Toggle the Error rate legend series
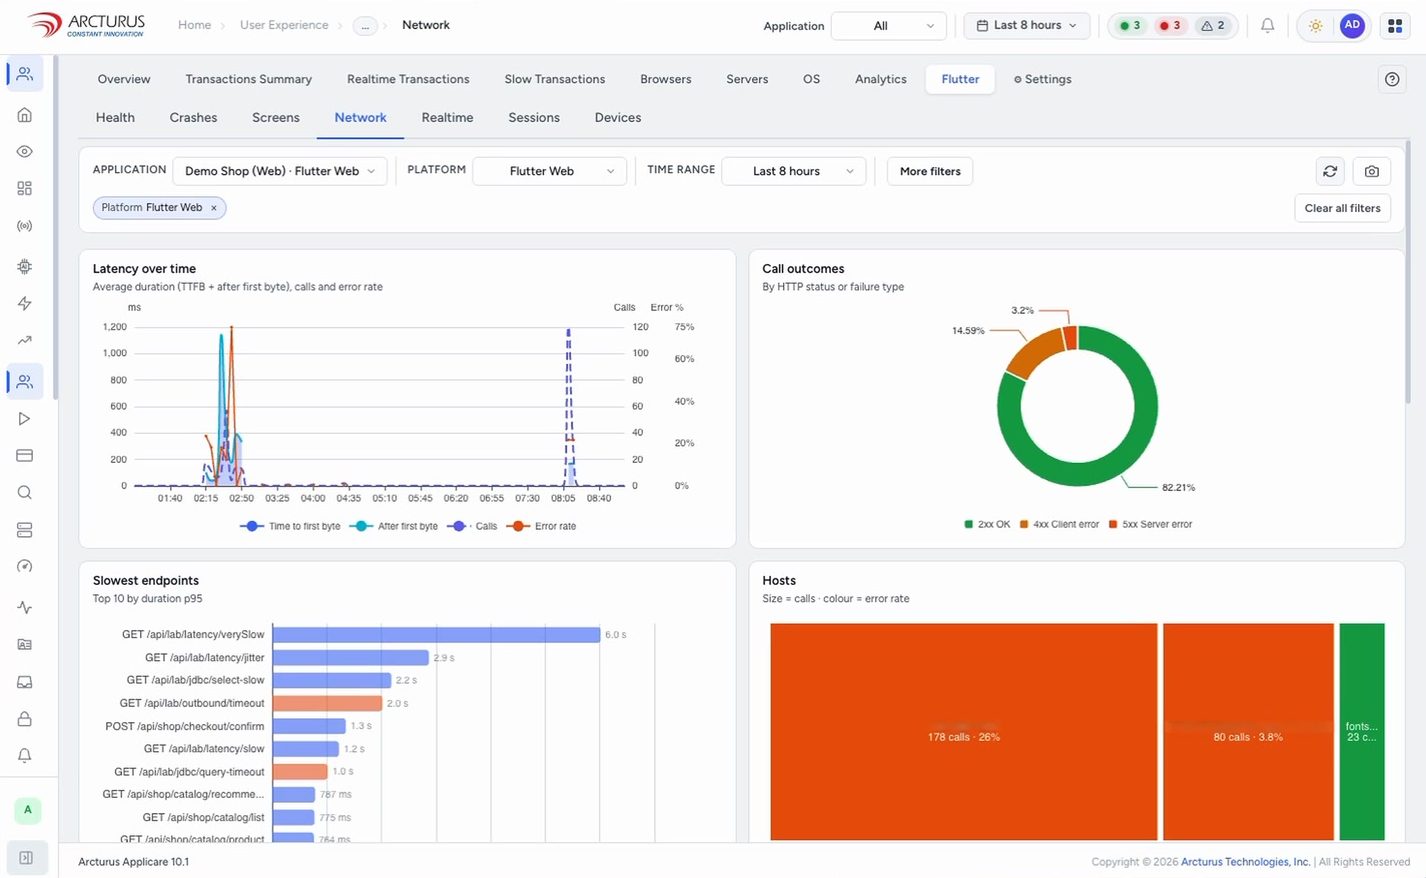Image resolution: width=1426 pixels, height=878 pixels. click(542, 526)
